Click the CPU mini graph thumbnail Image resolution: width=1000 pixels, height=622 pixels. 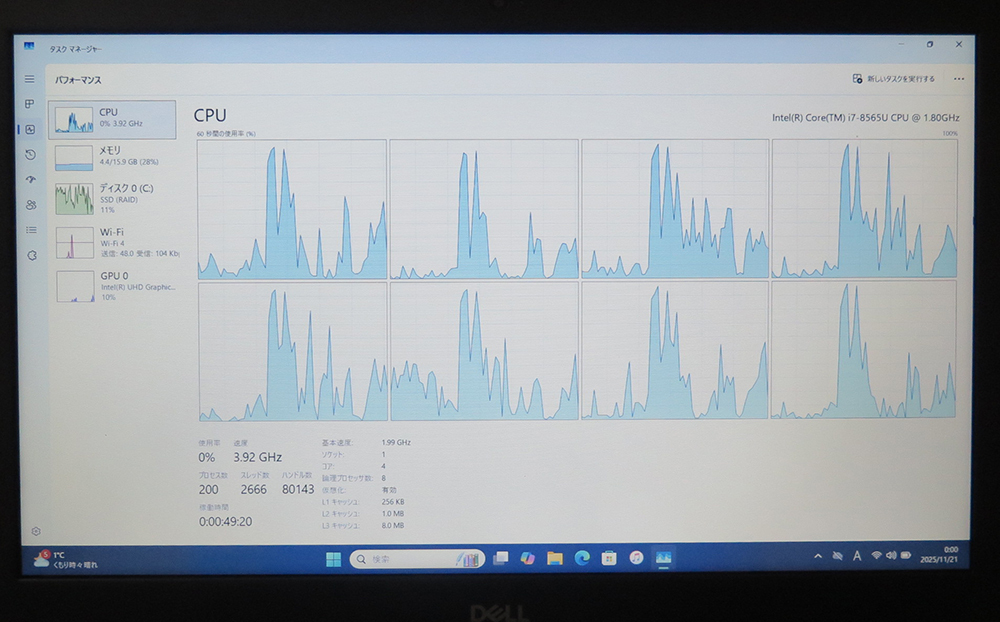pyautogui.click(x=74, y=119)
